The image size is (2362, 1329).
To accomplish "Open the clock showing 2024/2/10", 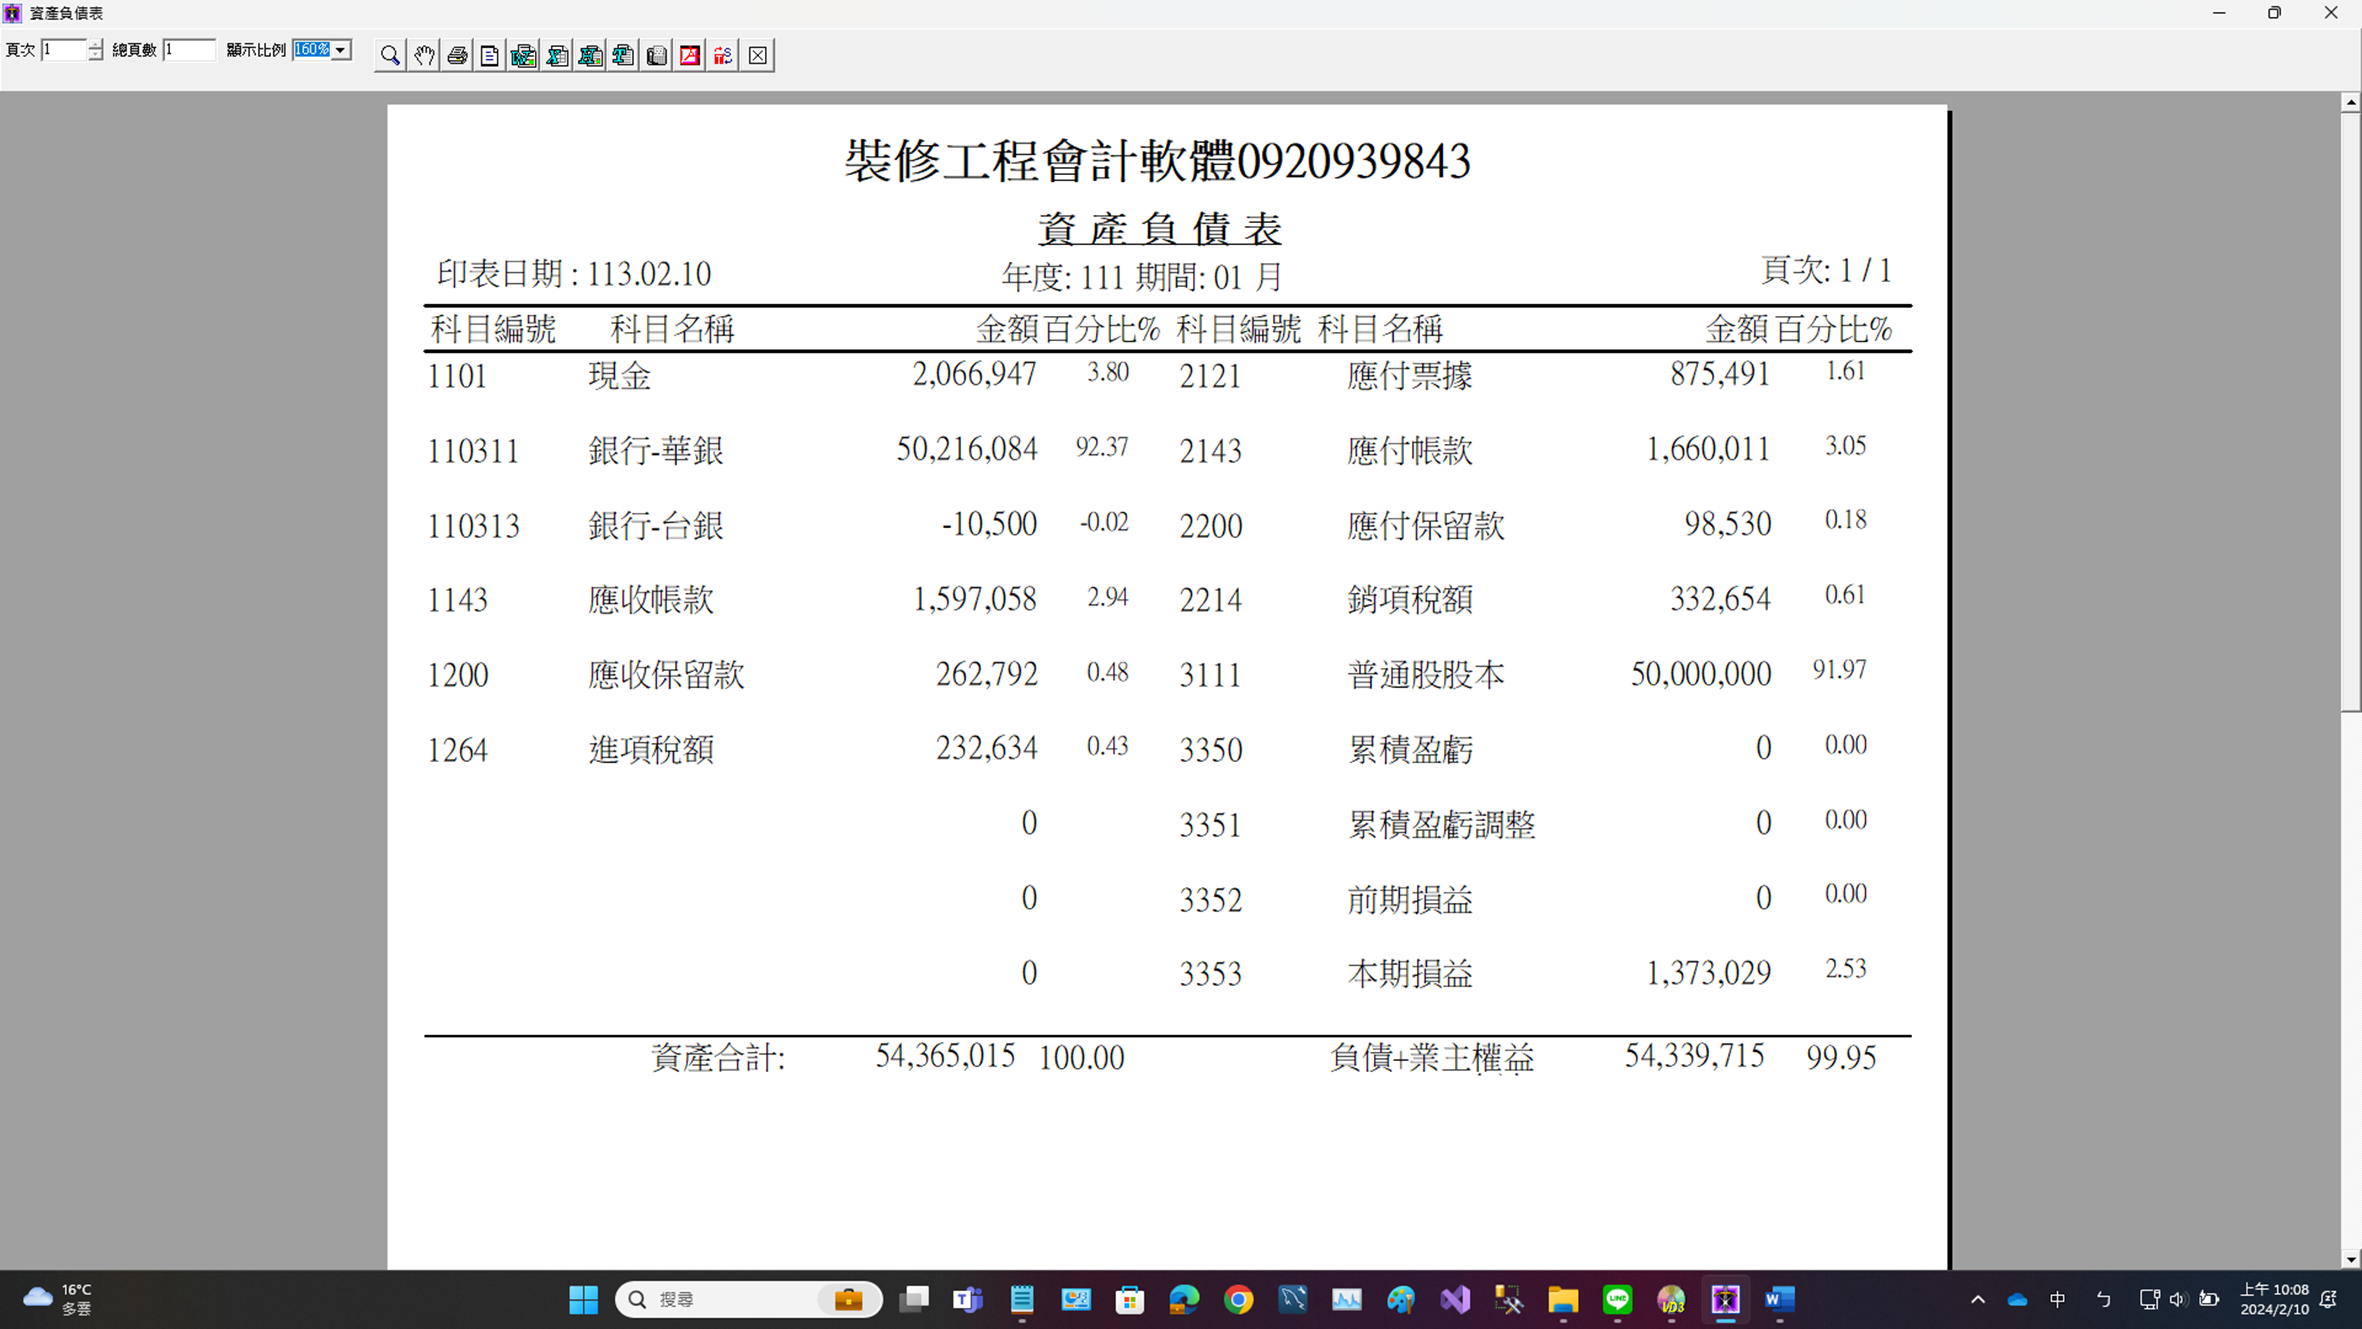I will 2274,1299.
